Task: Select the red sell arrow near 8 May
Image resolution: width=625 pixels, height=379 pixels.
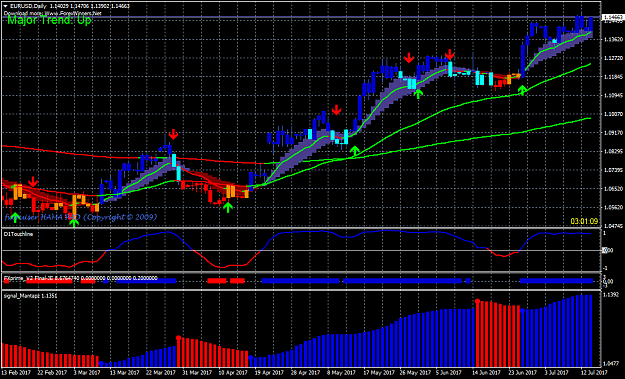Action: pos(337,110)
